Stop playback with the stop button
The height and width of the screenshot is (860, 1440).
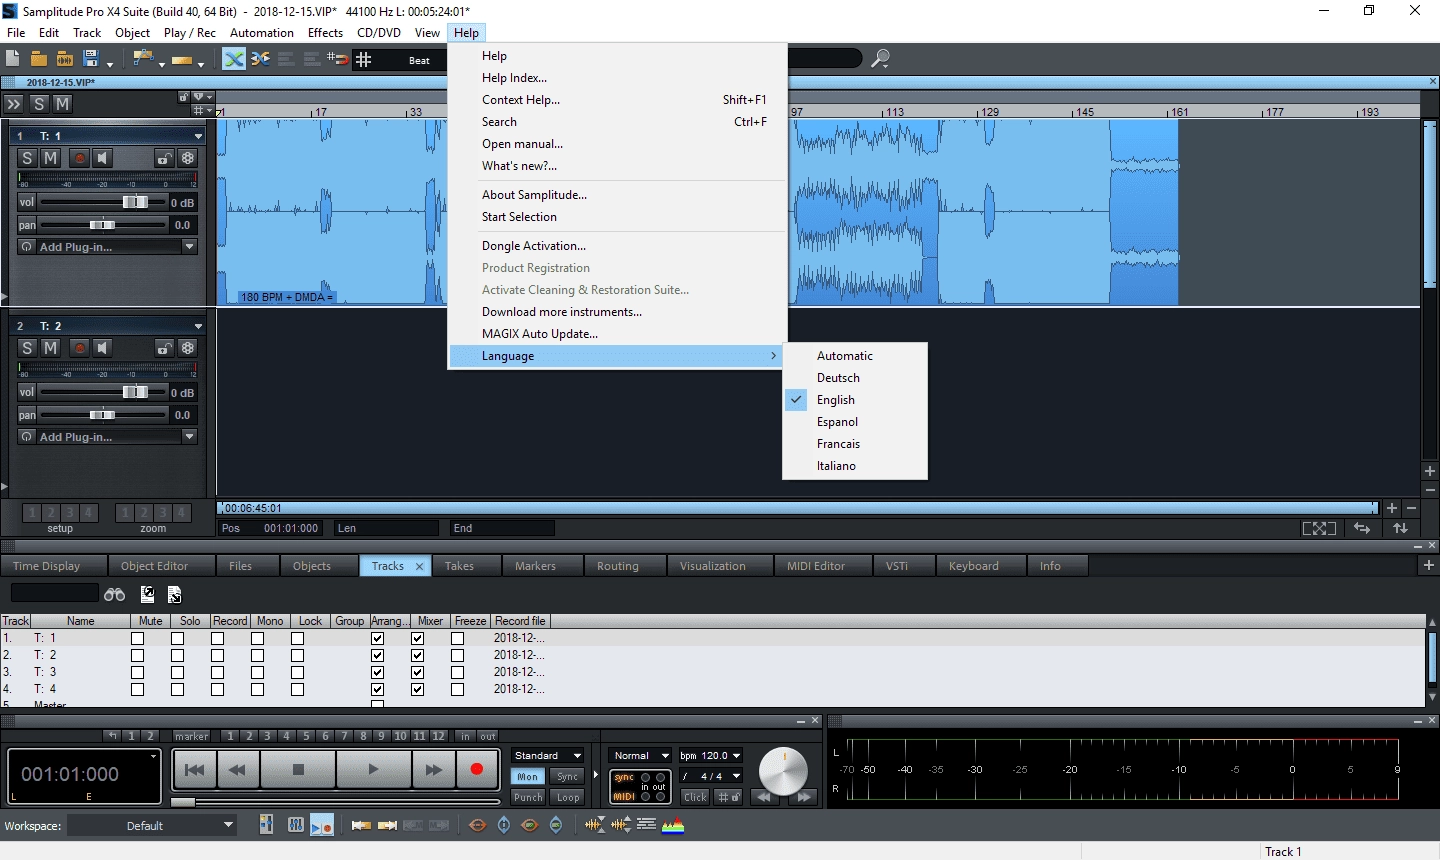pyautogui.click(x=298, y=769)
